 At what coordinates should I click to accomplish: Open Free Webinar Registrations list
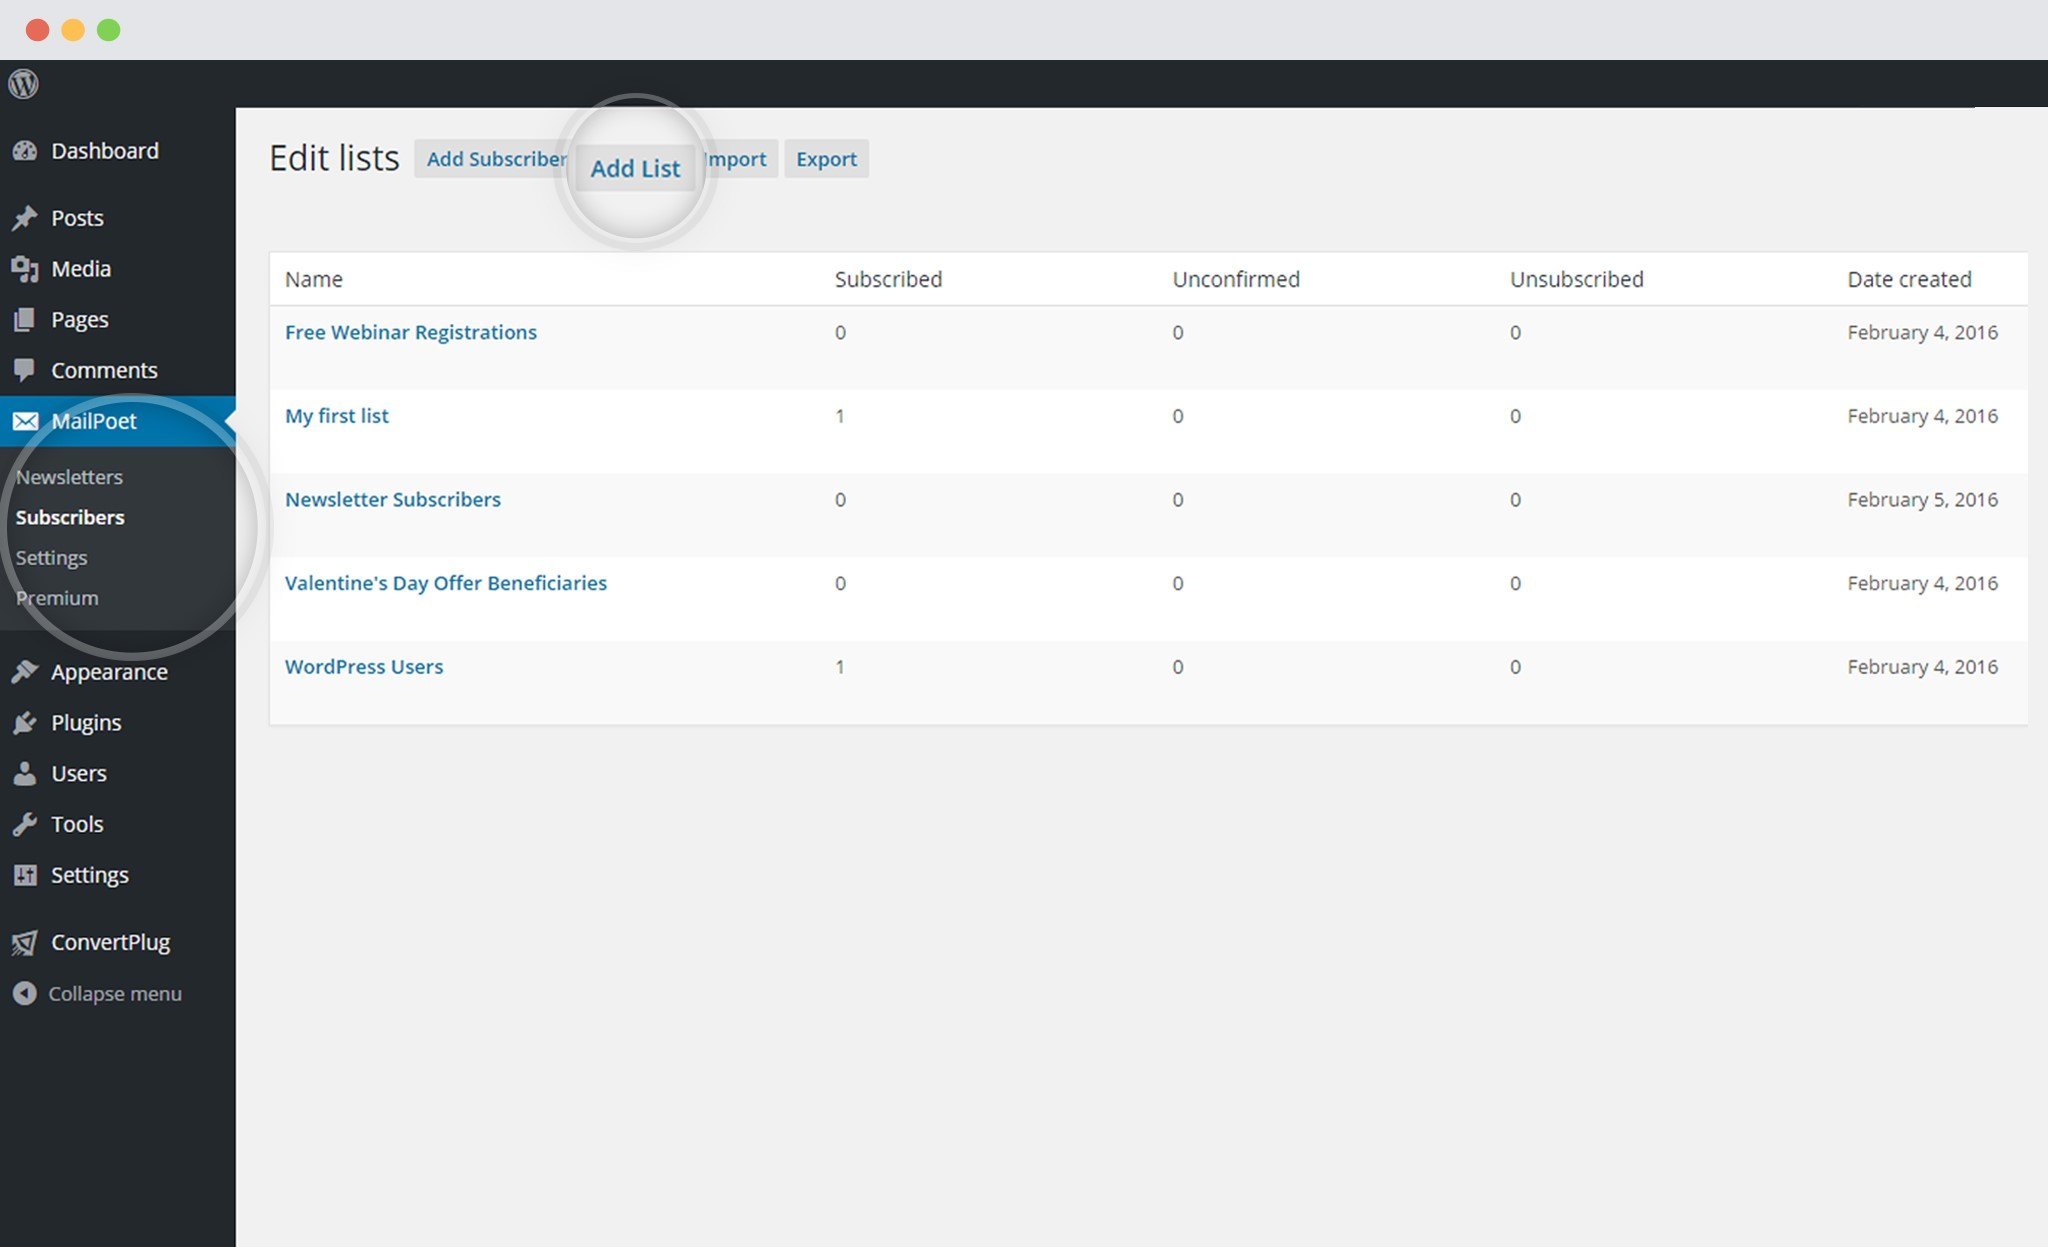click(411, 332)
